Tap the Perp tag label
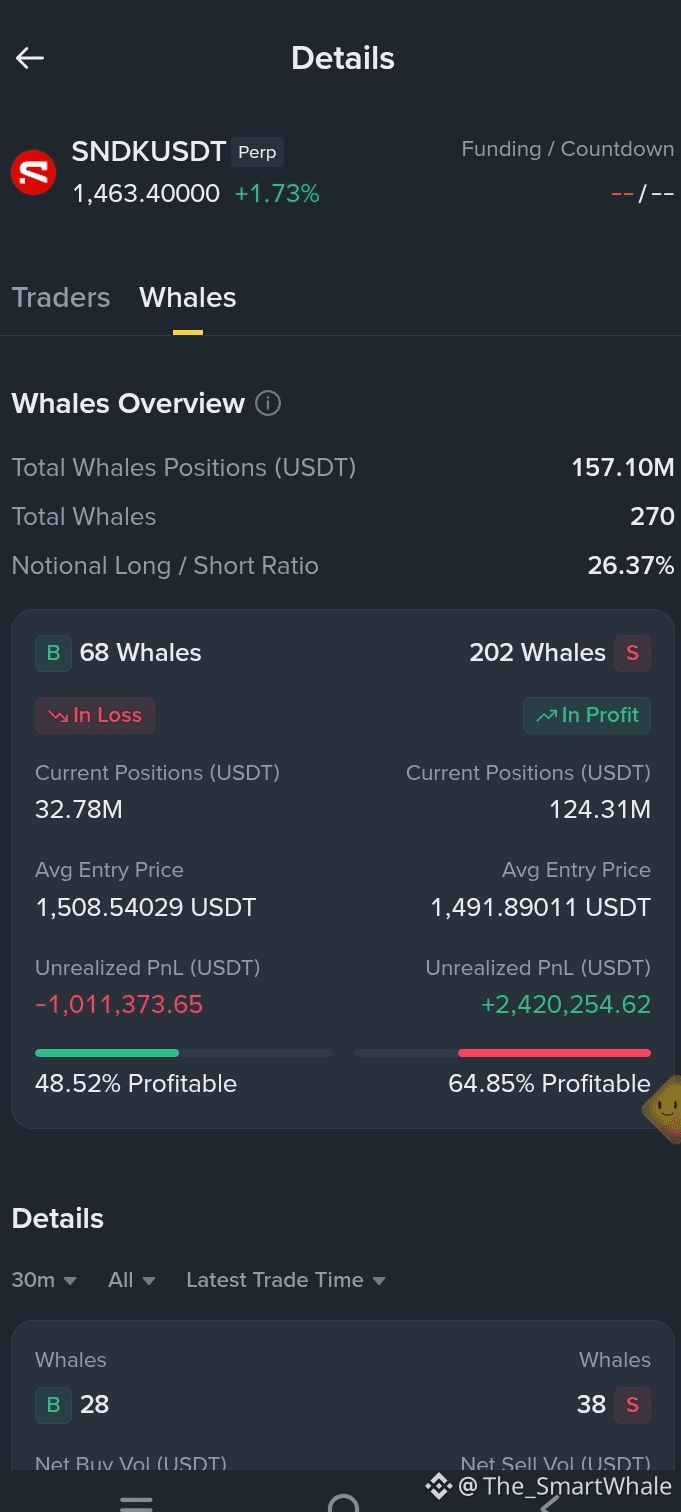 click(x=257, y=153)
